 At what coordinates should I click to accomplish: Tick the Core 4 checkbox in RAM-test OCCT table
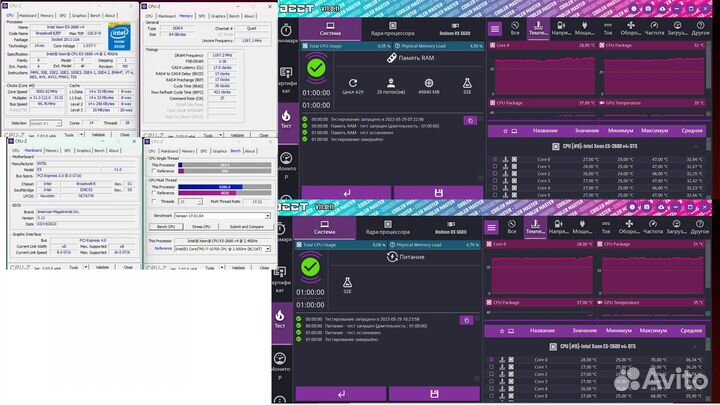(x=495, y=188)
